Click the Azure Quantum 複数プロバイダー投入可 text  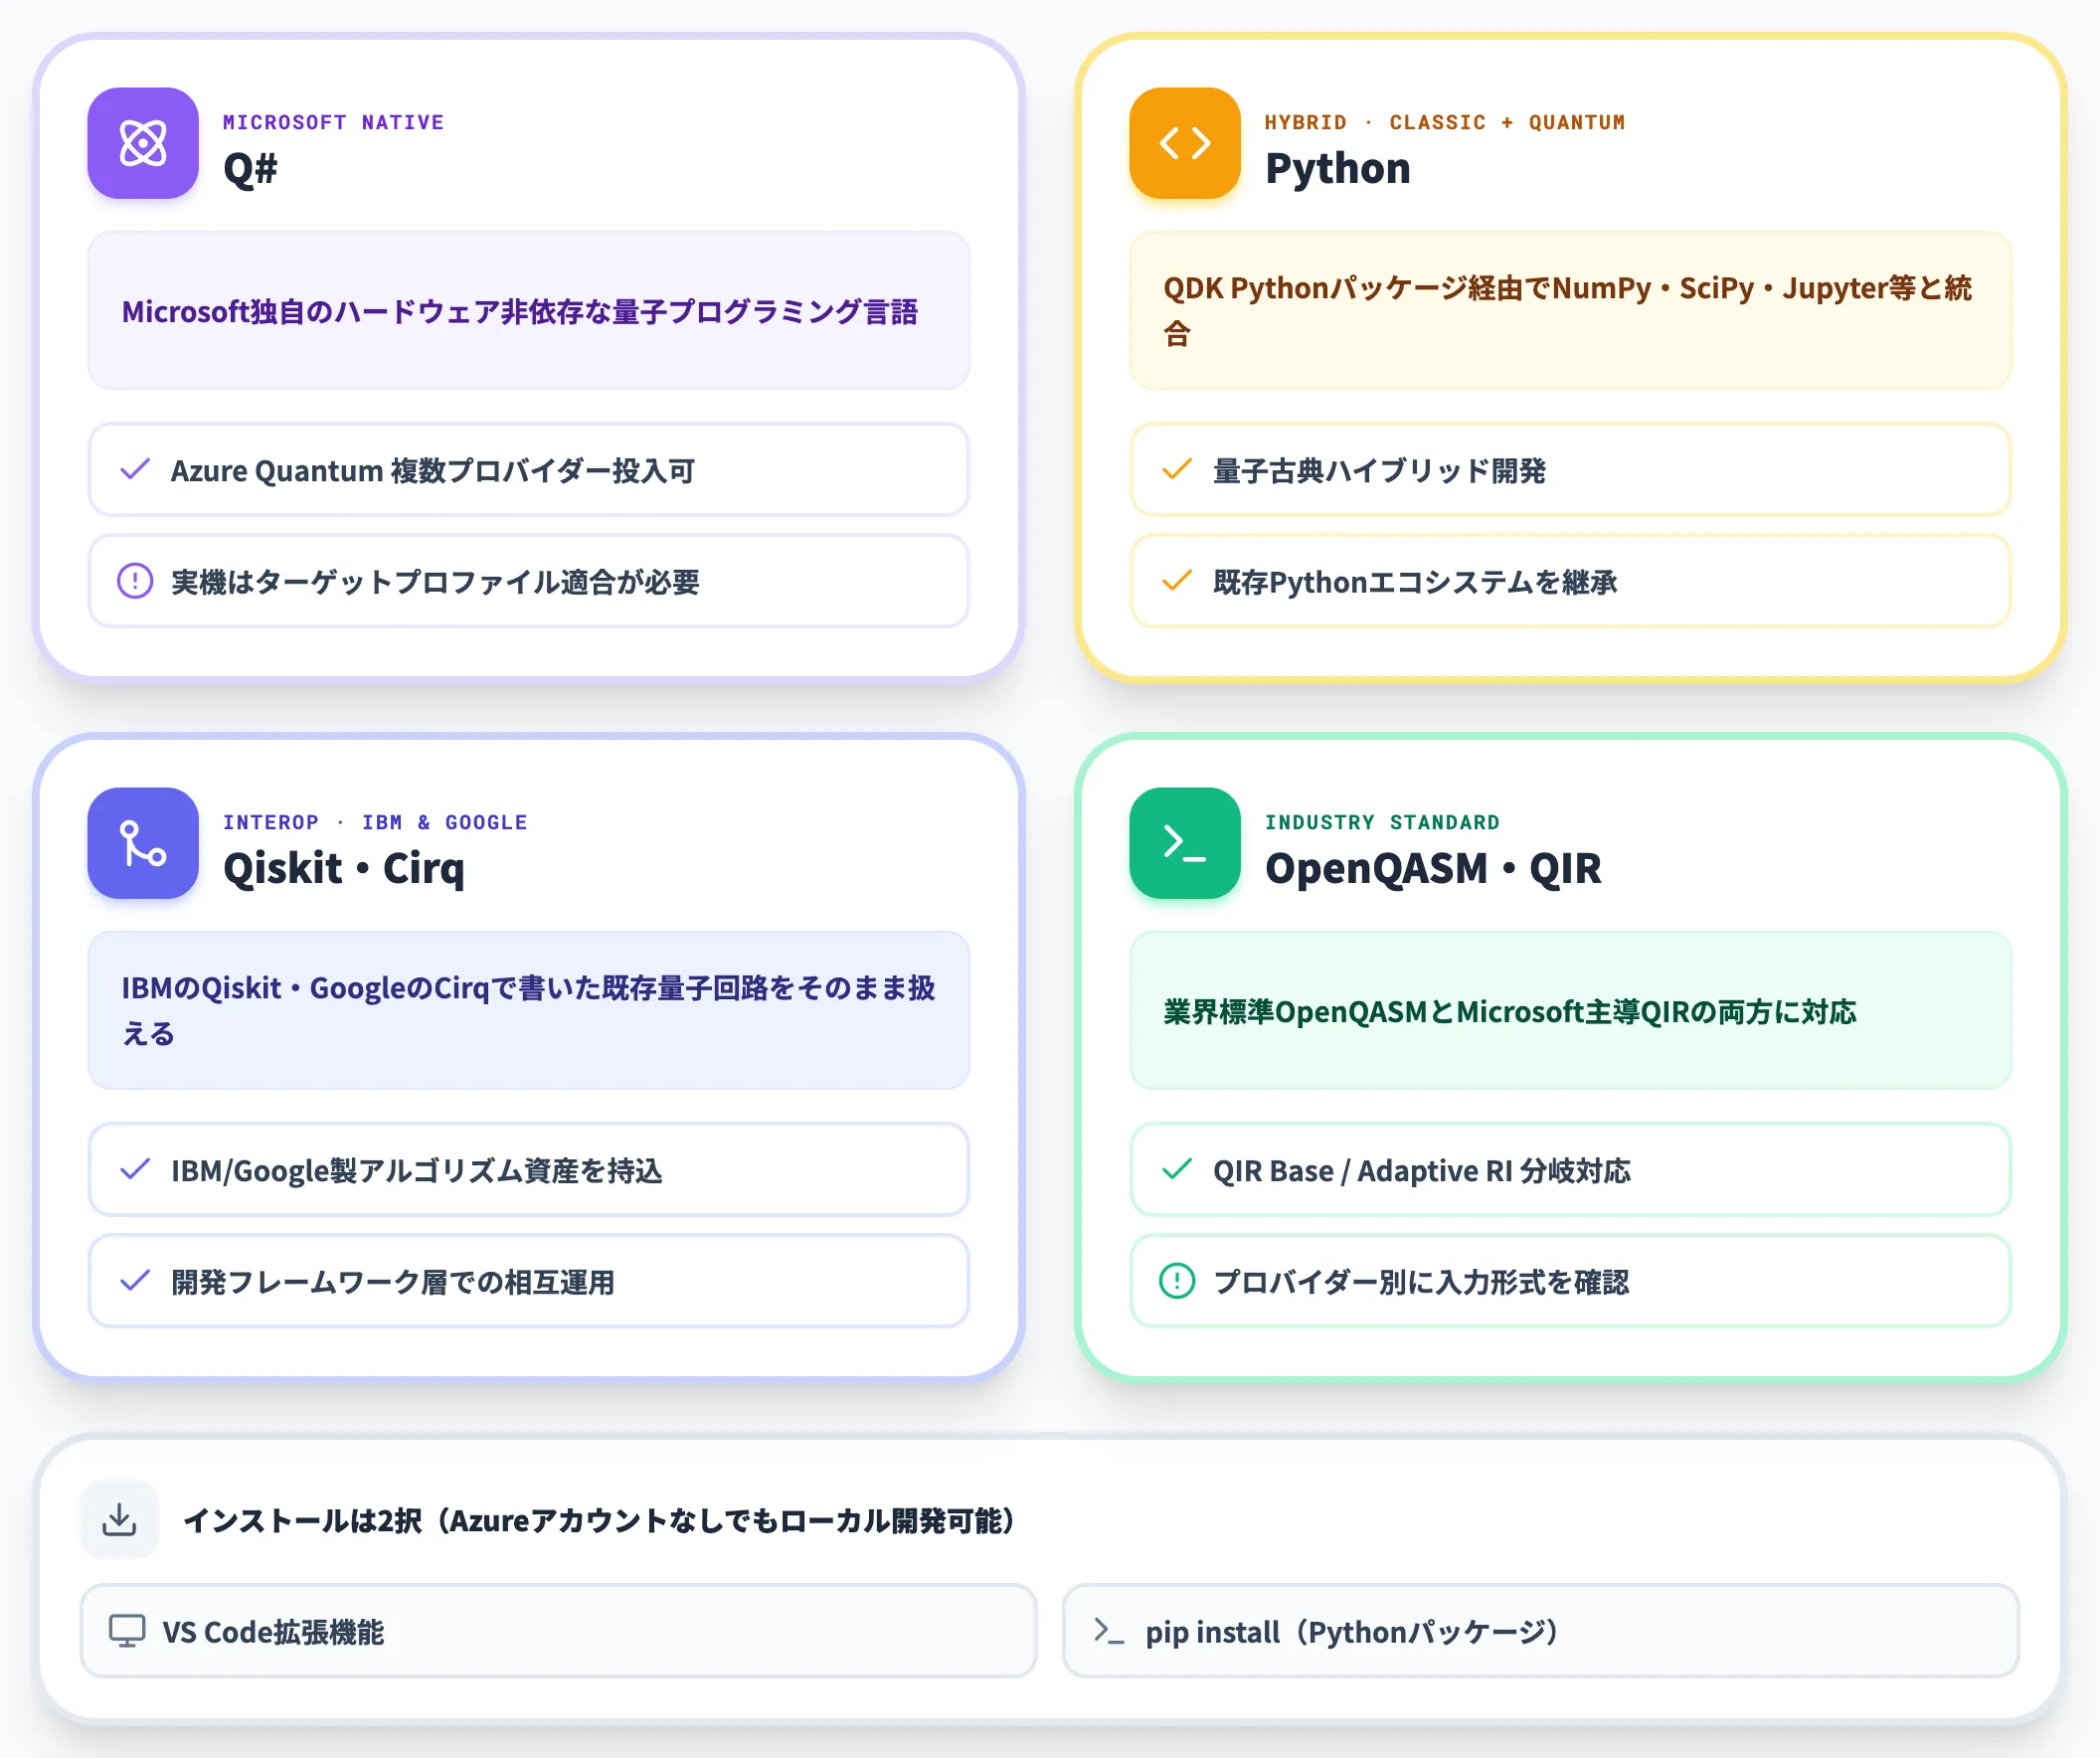coord(433,470)
